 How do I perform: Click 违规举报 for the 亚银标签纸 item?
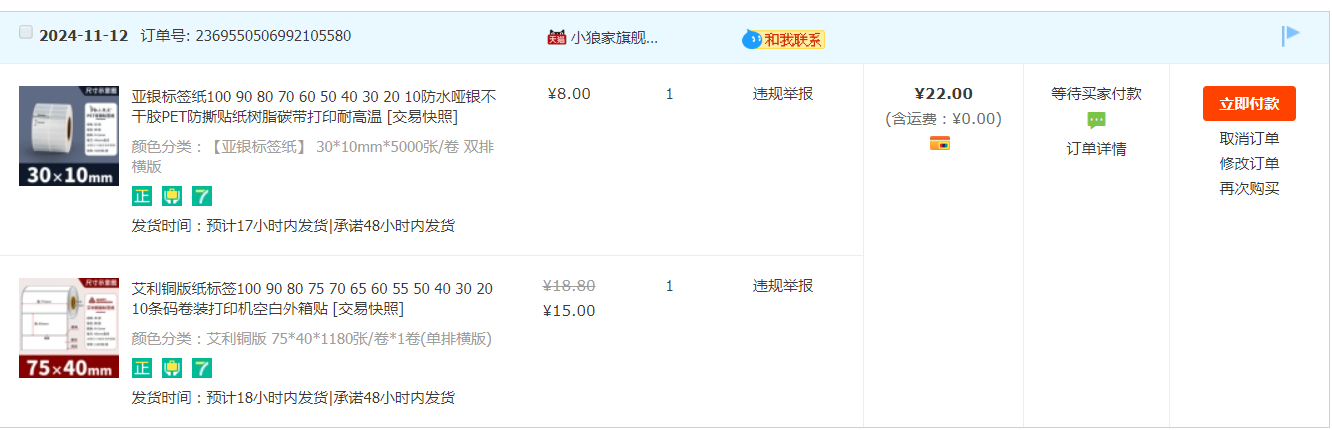click(x=783, y=94)
